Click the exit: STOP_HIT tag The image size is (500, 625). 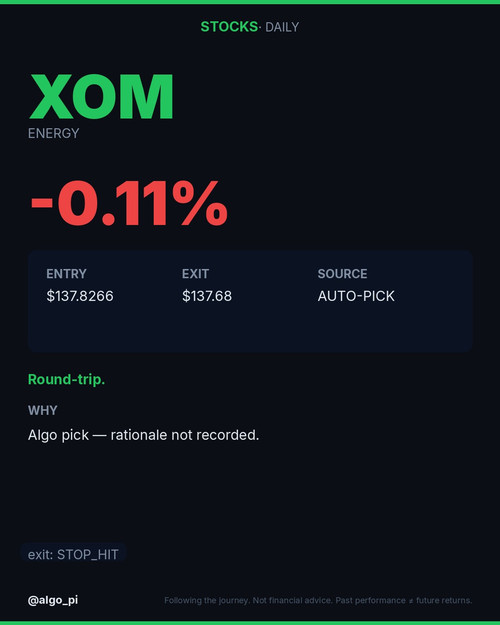click(73, 554)
